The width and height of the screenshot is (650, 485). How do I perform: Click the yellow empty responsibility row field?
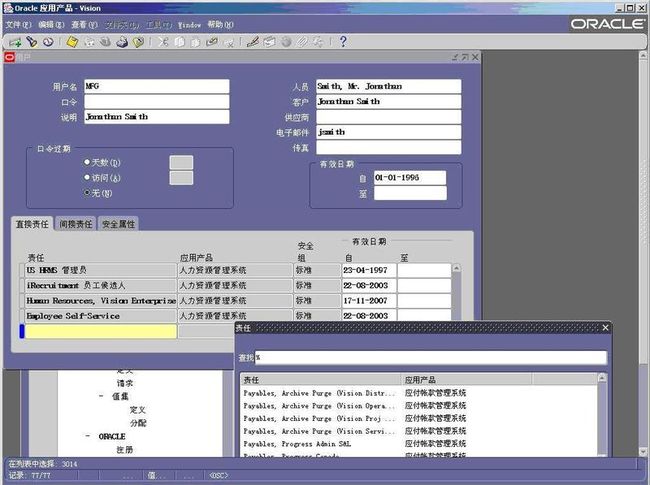point(101,331)
